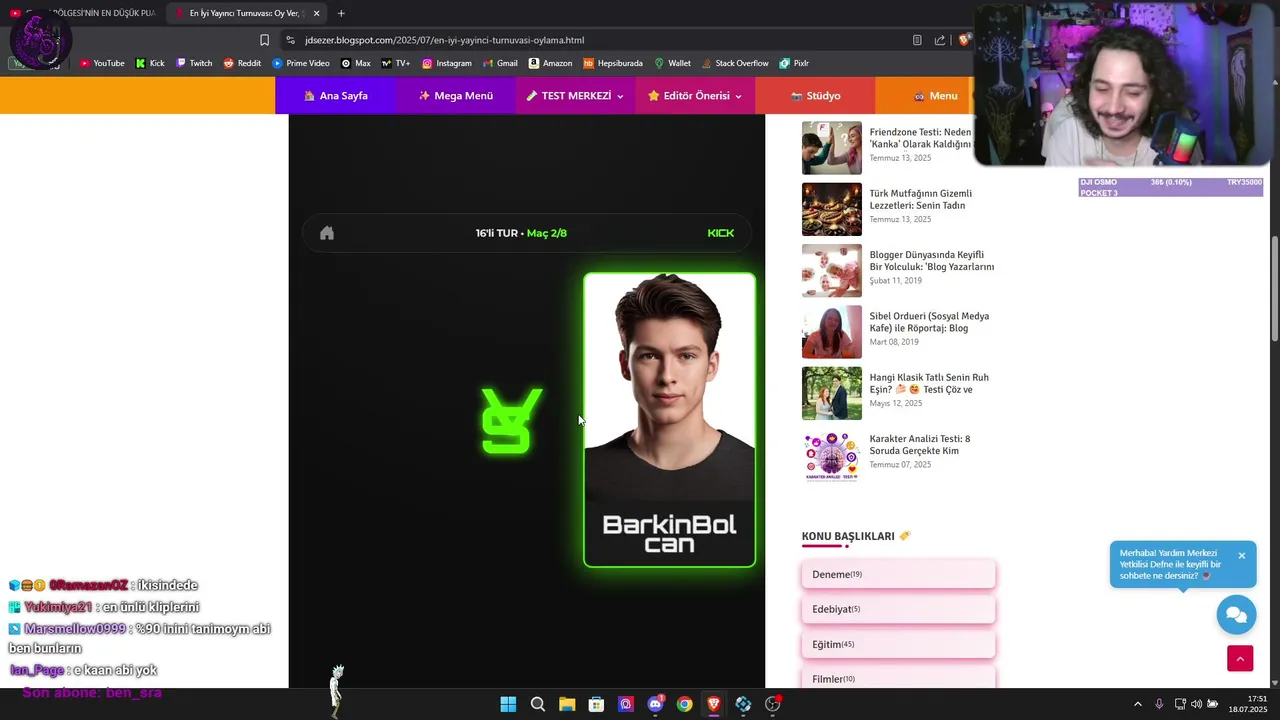
Task: Click the home icon in tournament header
Action: point(327,233)
